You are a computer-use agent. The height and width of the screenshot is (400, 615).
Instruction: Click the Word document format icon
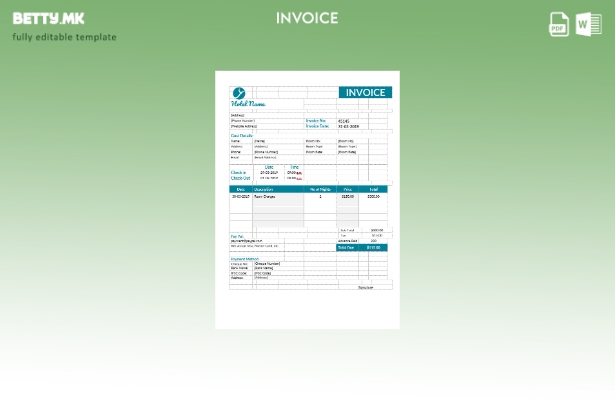588,24
